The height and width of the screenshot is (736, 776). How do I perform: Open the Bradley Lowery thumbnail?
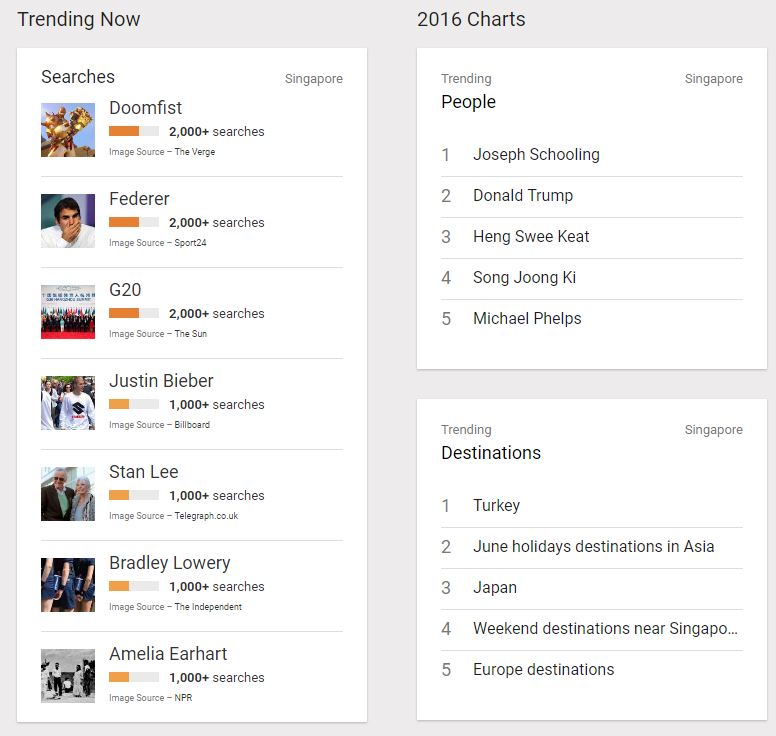pos(68,585)
